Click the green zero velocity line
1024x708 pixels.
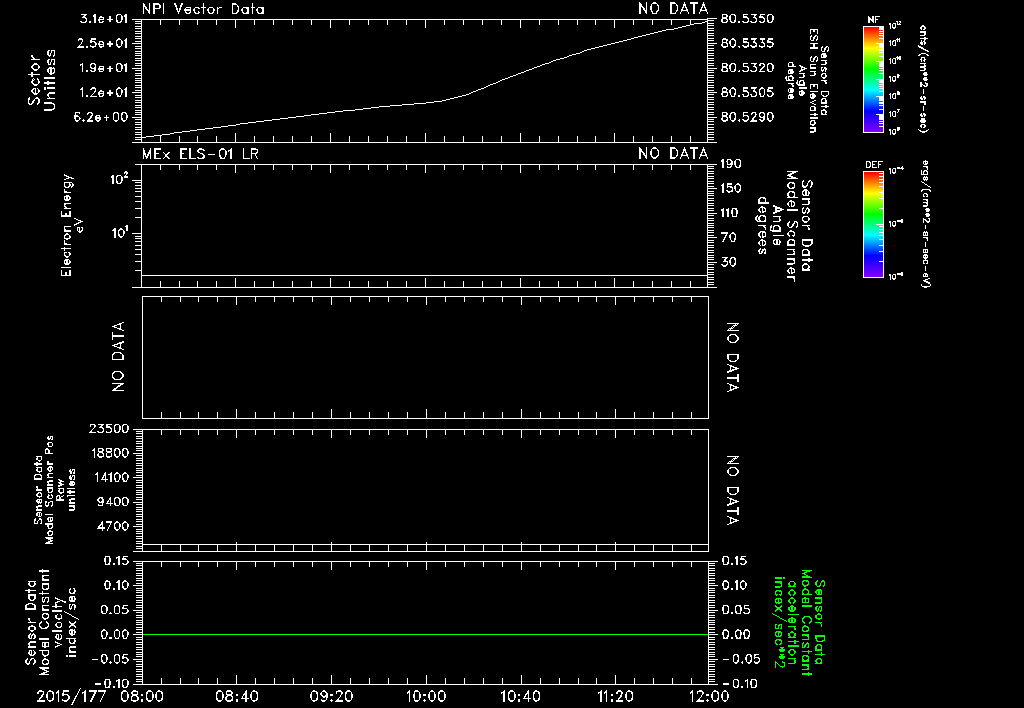point(425,634)
